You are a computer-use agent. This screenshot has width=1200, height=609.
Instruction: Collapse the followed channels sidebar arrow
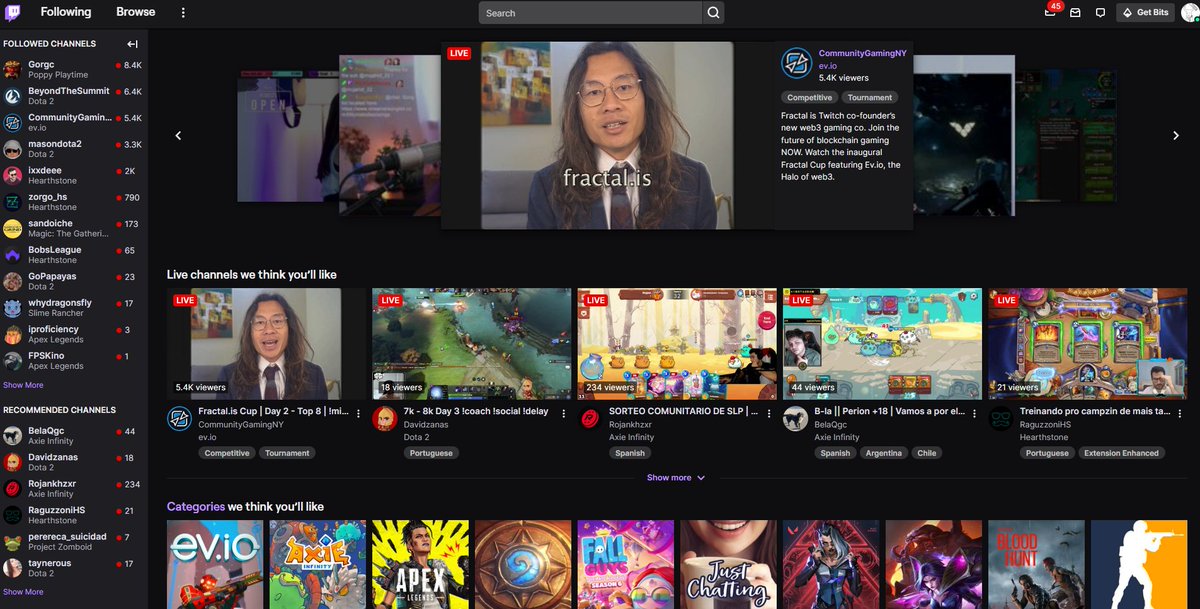pos(132,44)
